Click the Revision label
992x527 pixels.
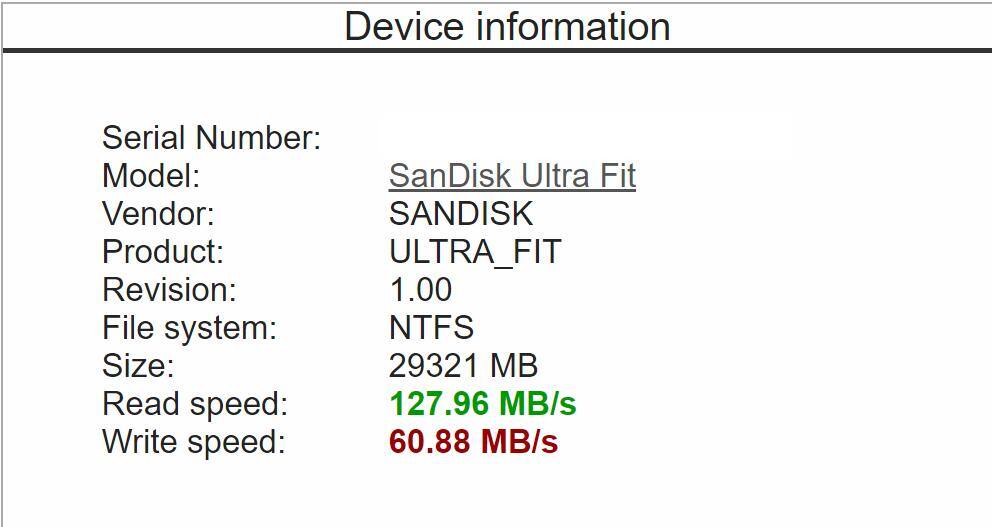[169, 290]
